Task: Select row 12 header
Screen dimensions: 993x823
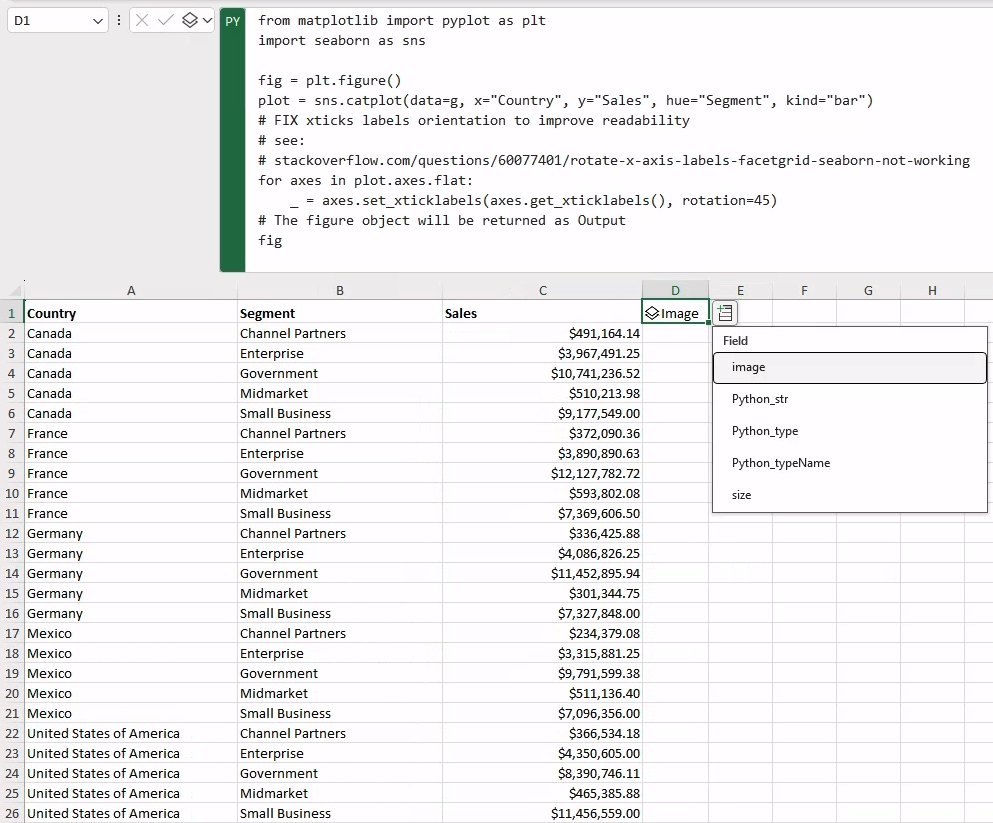Action: [x=12, y=534]
